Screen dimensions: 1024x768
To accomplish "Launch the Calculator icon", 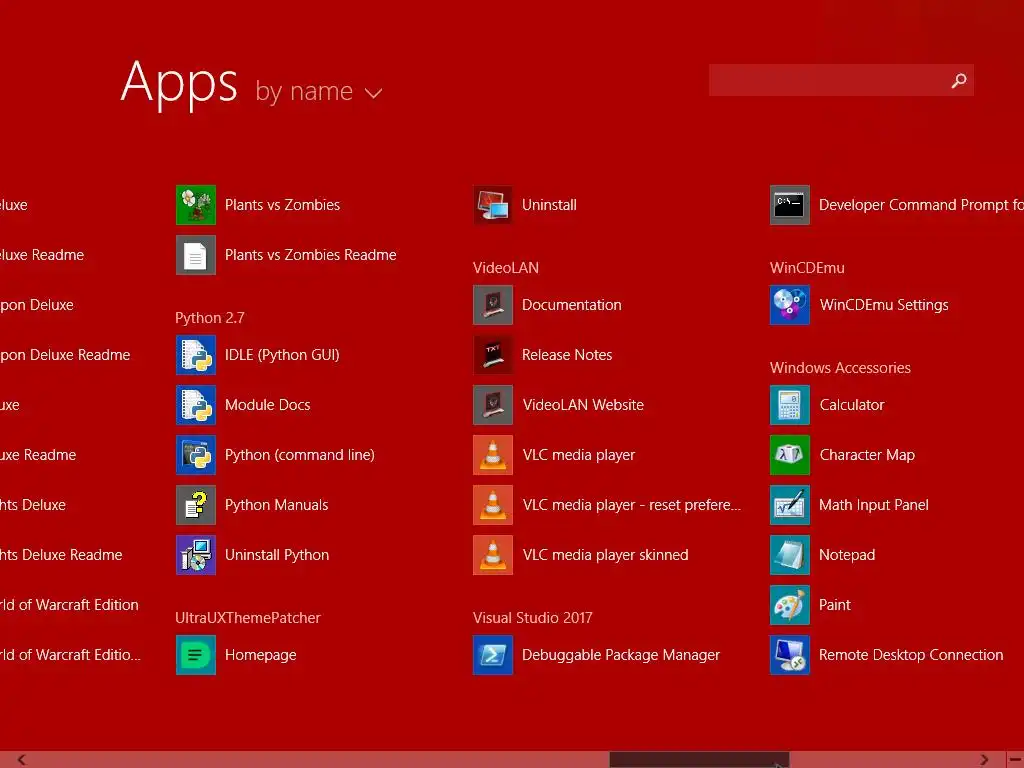I will 790,405.
